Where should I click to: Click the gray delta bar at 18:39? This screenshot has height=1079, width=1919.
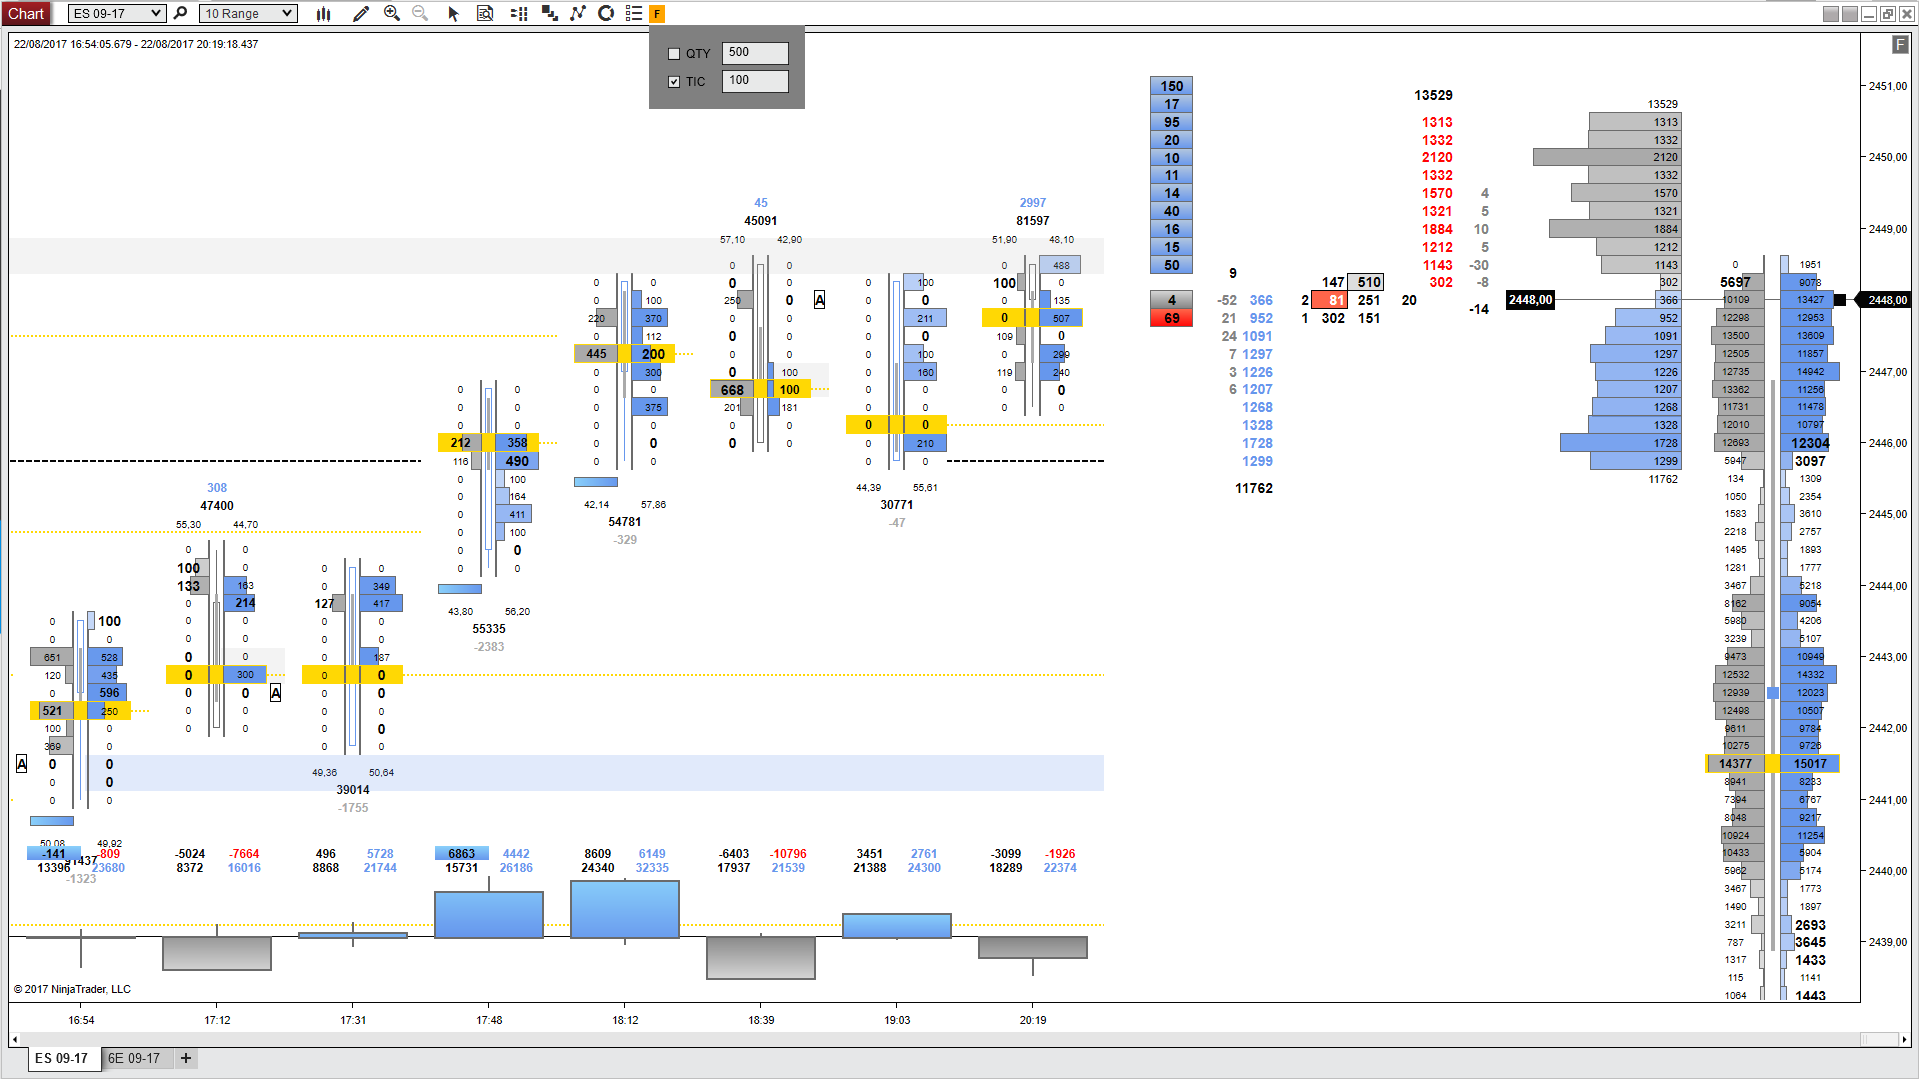tap(761, 957)
